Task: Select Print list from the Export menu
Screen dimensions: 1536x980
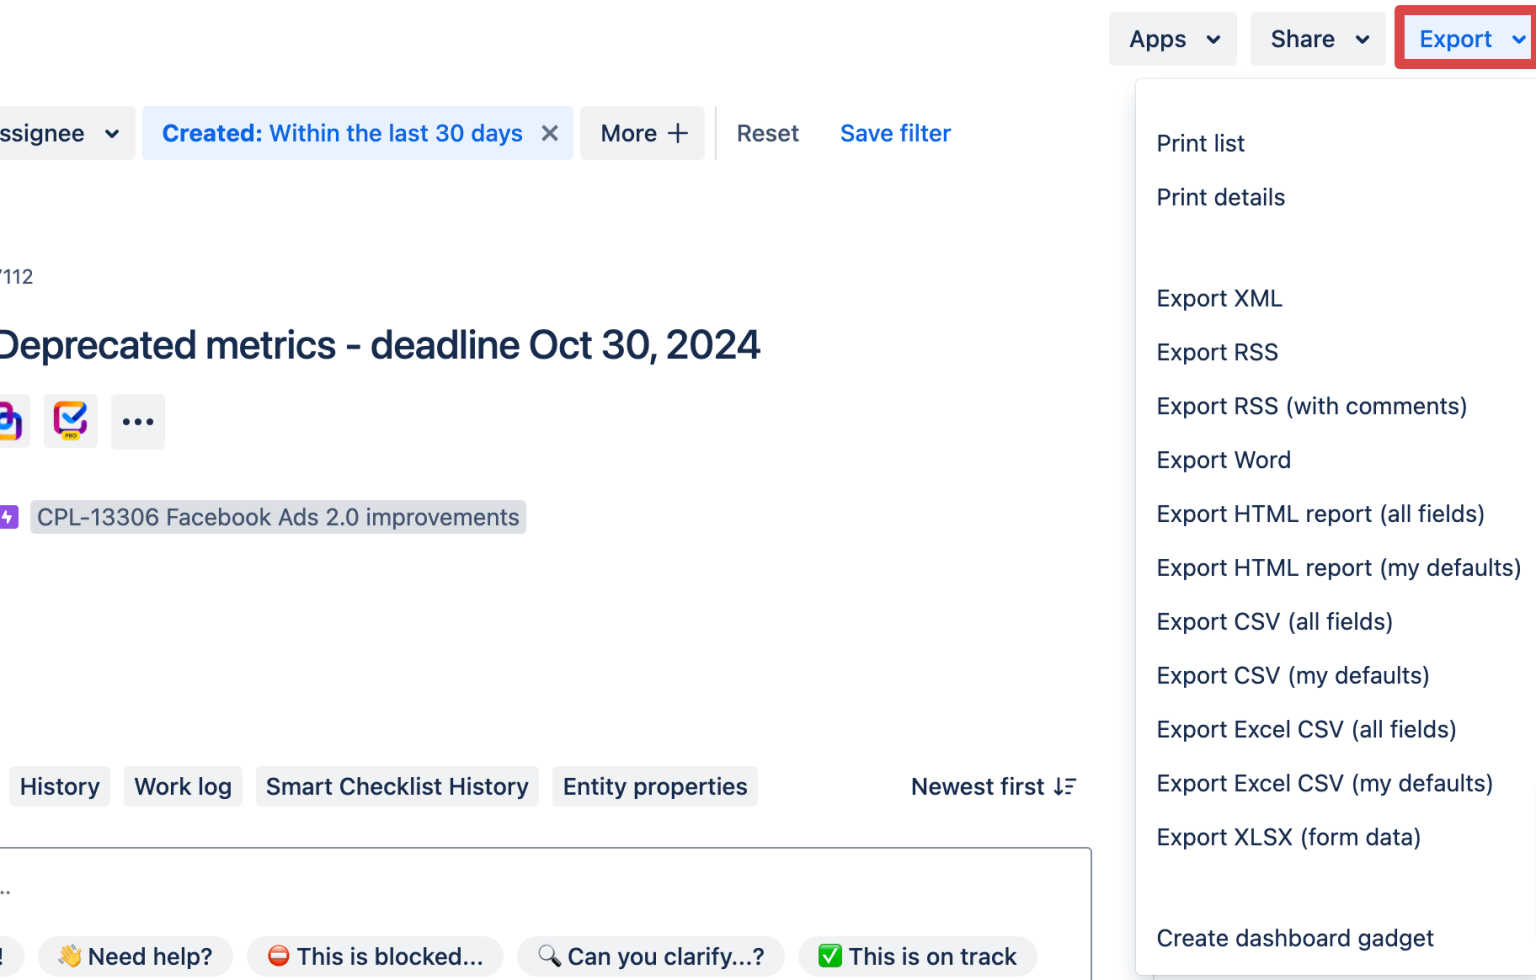Action: click(x=1200, y=143)
